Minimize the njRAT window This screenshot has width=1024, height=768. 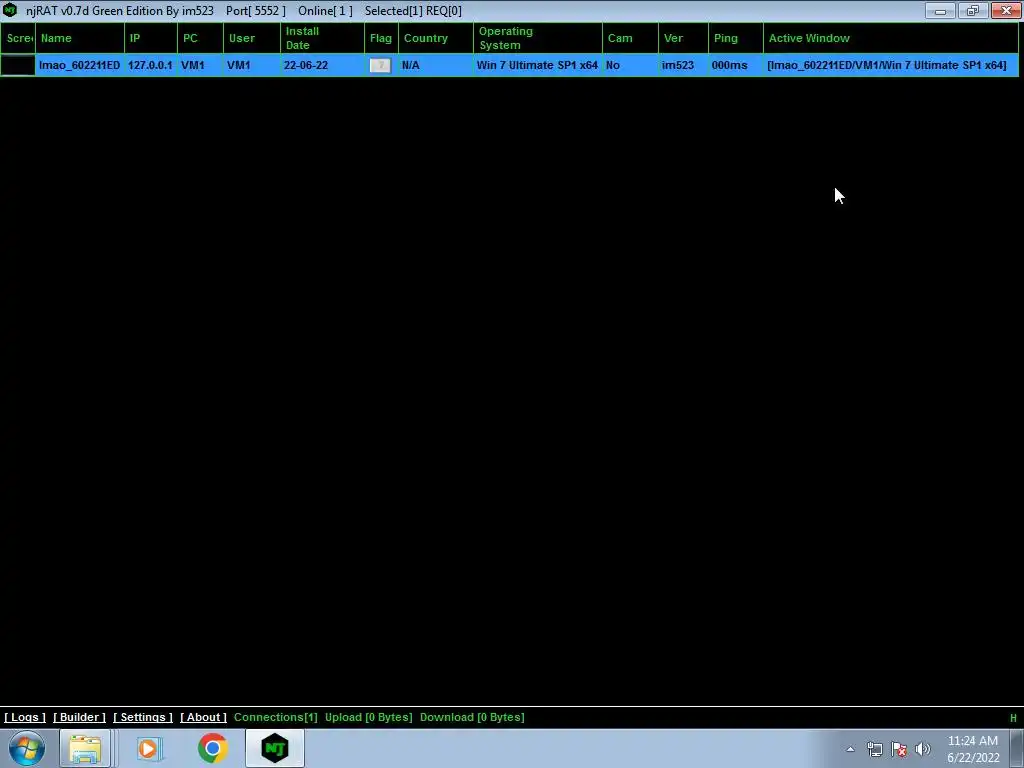(x=940, y=10)
